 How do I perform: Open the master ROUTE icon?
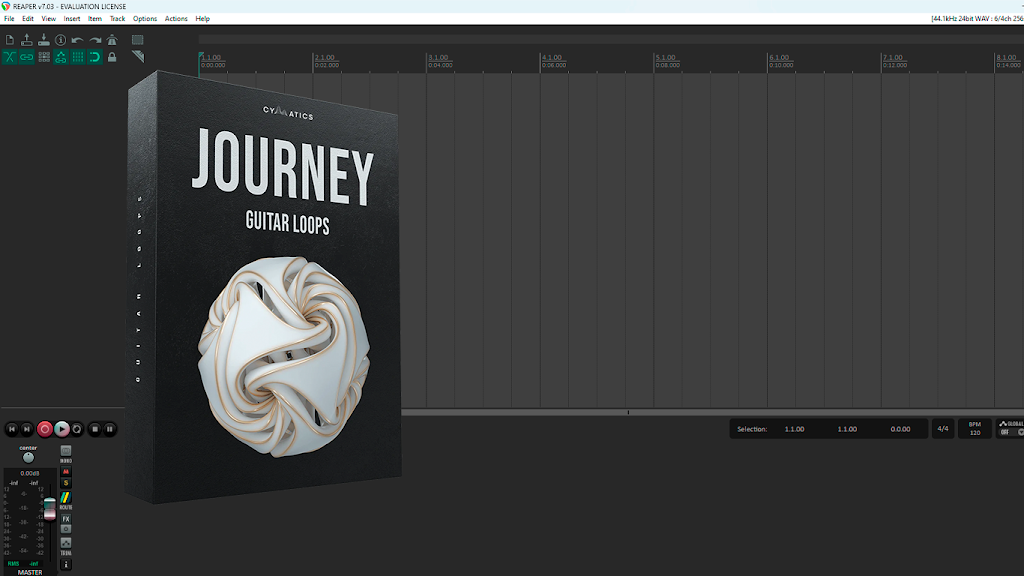[66, 498]
